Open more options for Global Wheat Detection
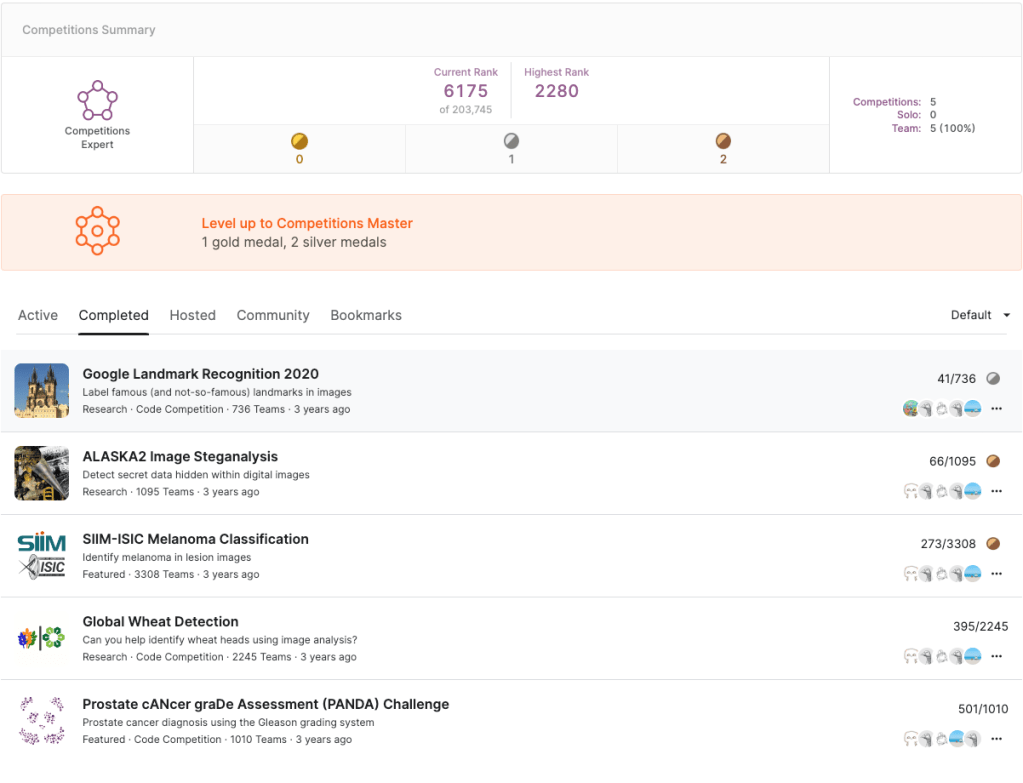This screenshot has width=1023, height=783. coord(996,656)
